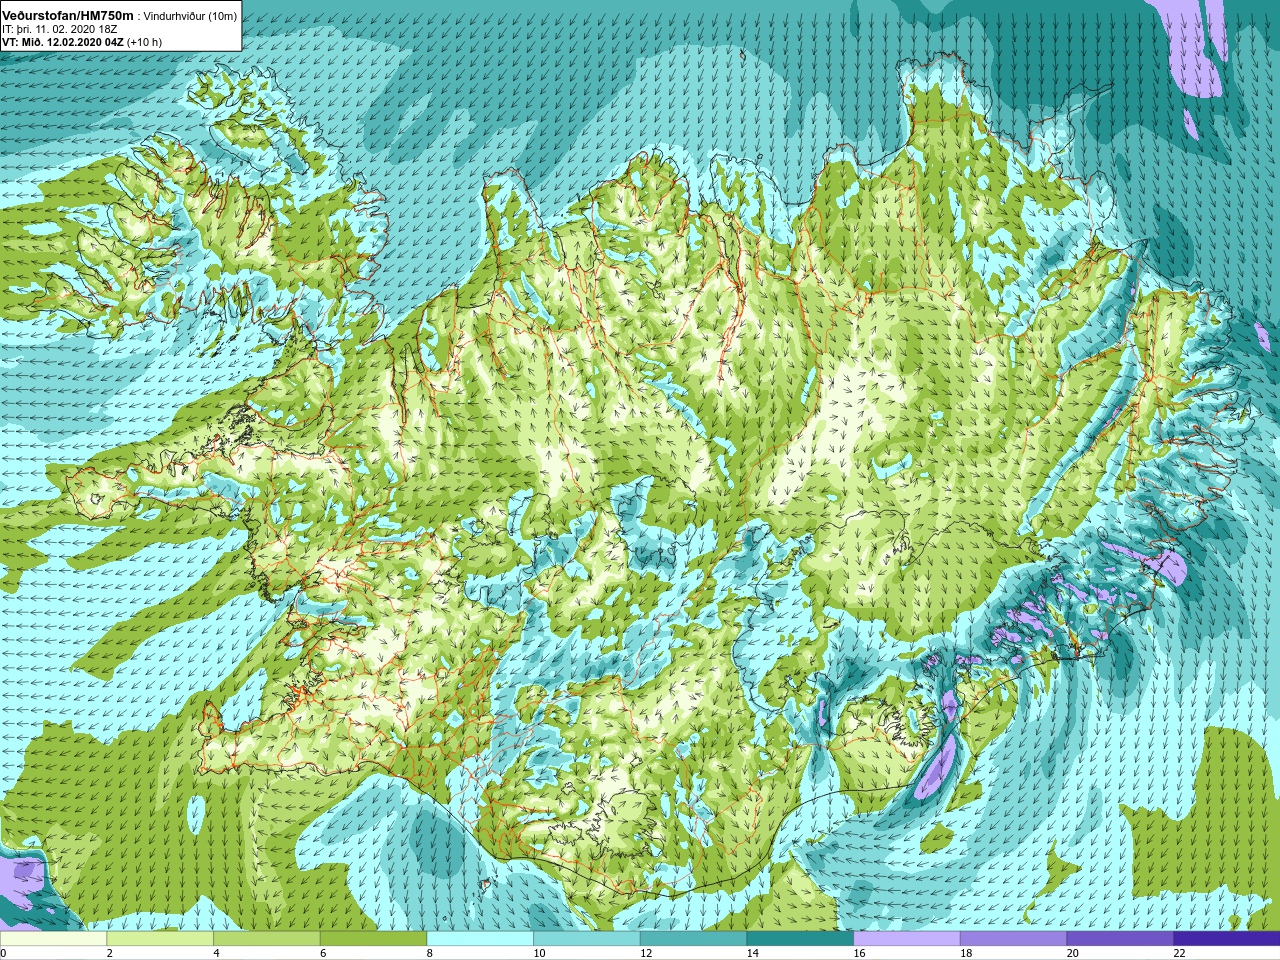Viewport: 1280px width, 960px height.
Task: Pick the 8–10 light cyan legend swatch
Action: point(480,939)
